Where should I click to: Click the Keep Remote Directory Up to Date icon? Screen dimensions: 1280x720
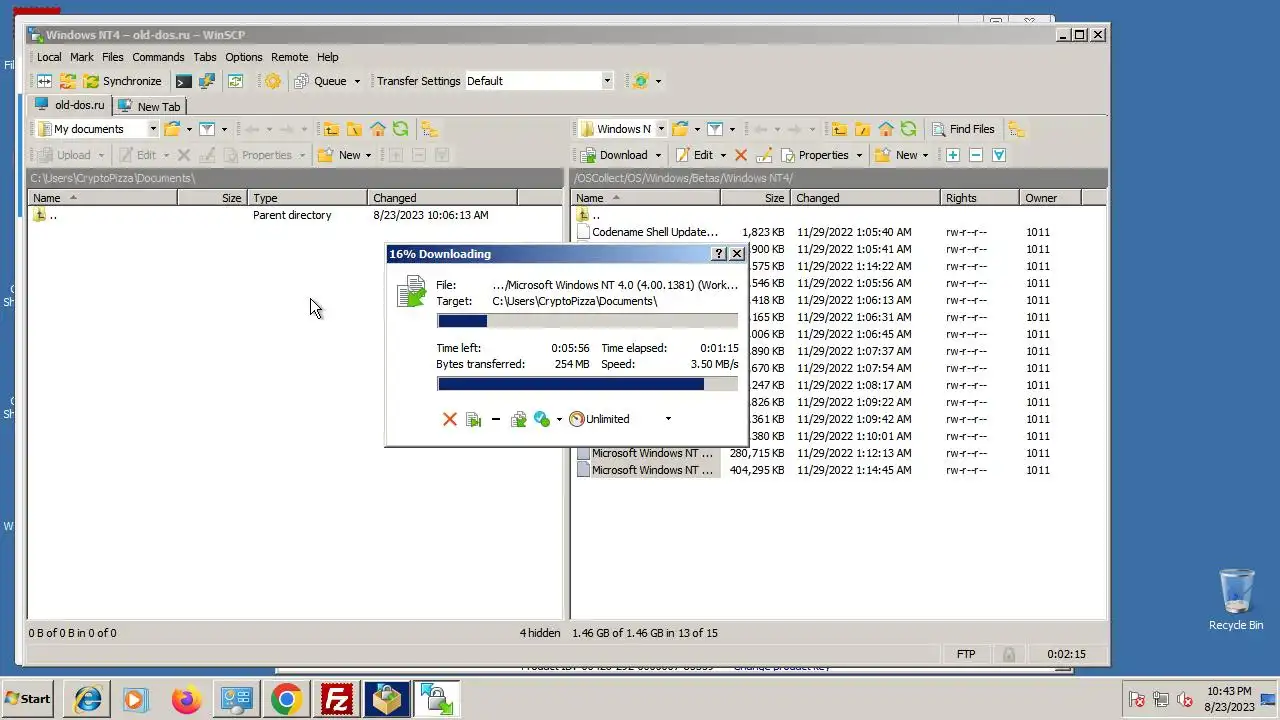coord(236,81)
